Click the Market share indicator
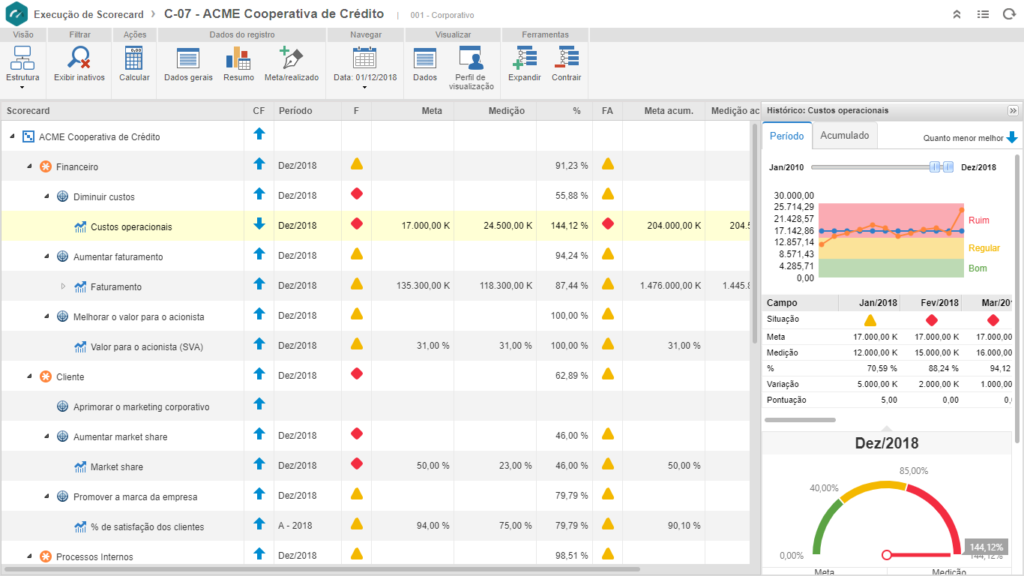Image resolution: width=1024 pixels, height=576 pixels. pos(116,467)
